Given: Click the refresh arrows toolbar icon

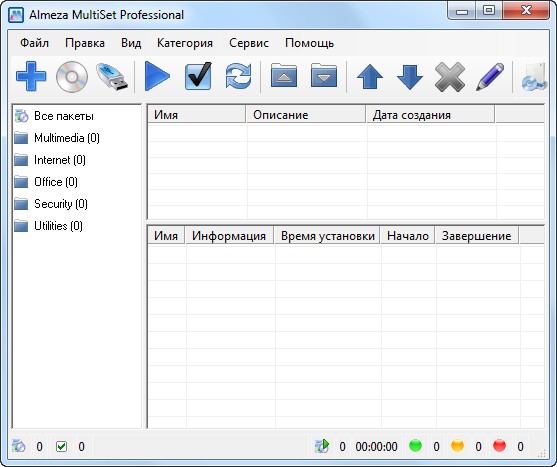Looking at the screenshot, I should (238, 76).
